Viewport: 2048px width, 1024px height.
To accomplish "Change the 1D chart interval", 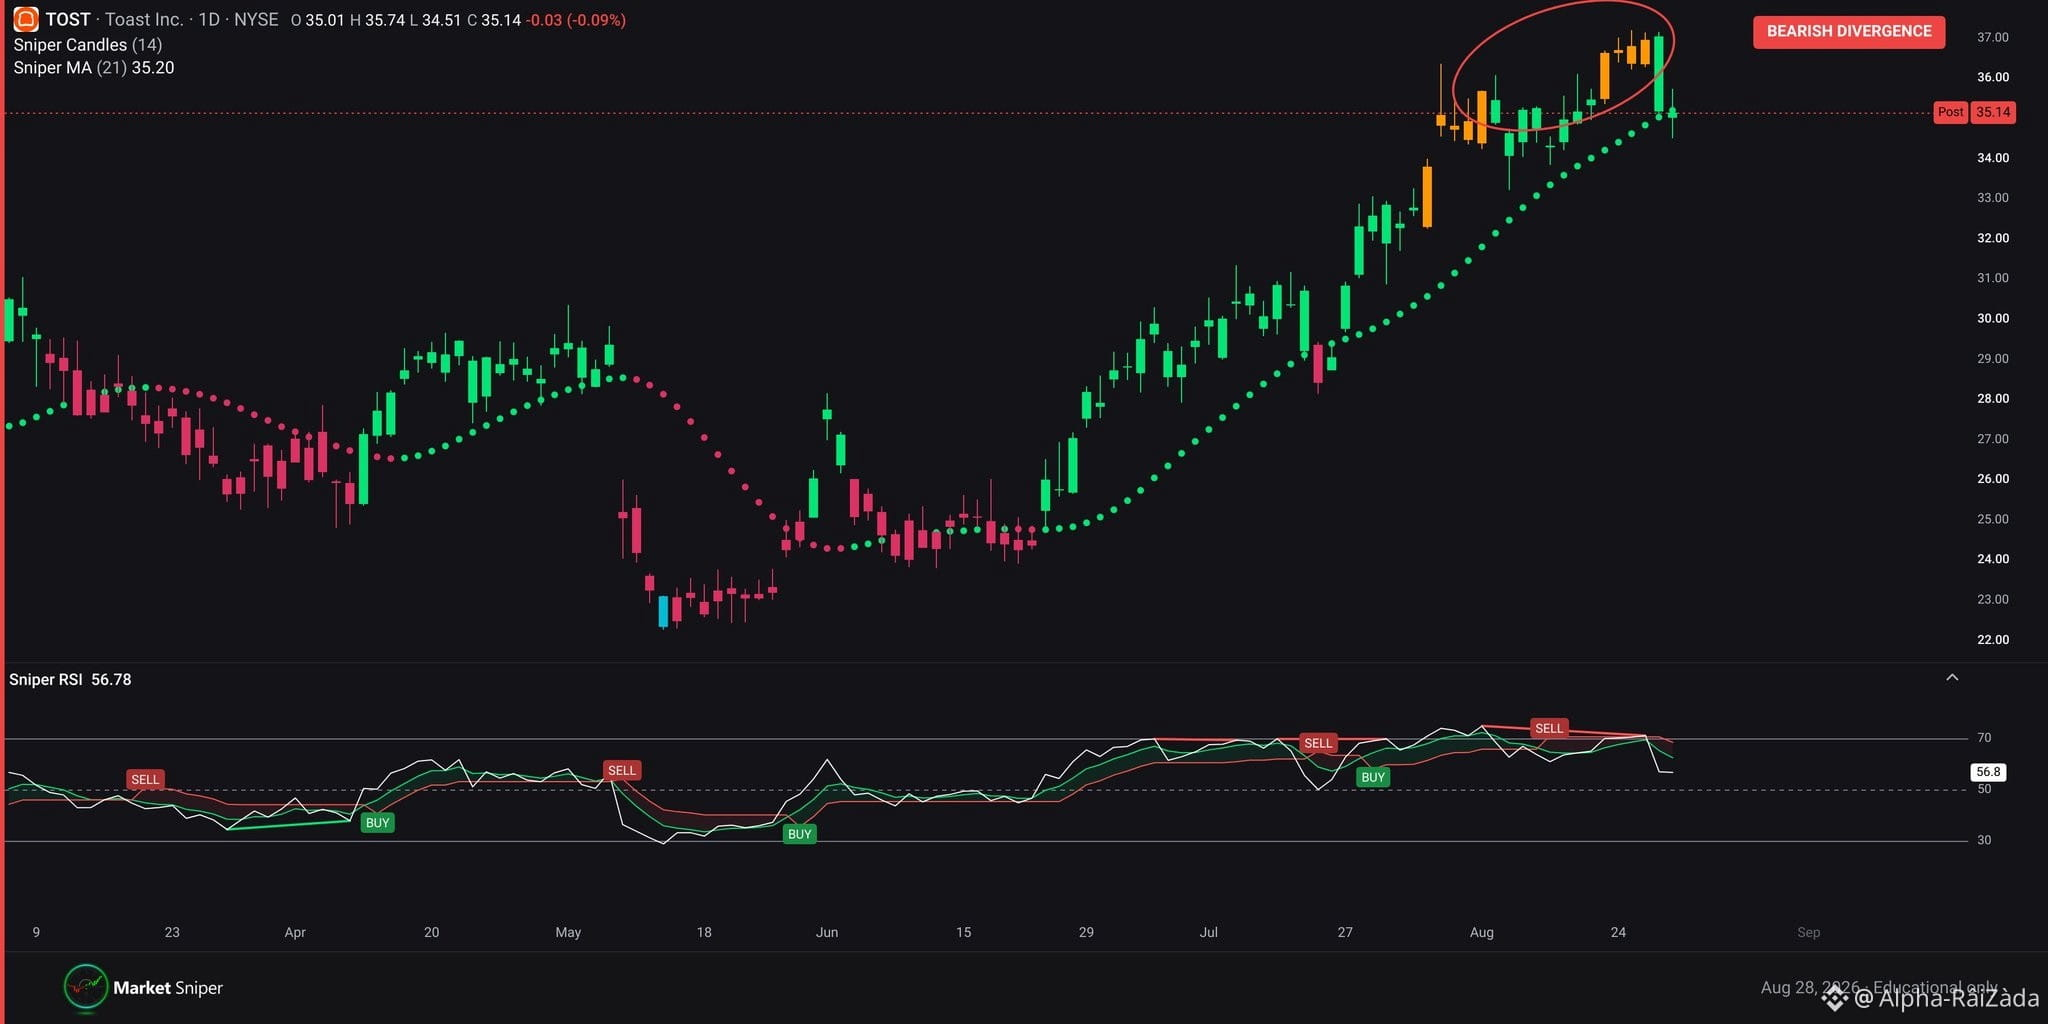I will click(x=209, y=19).
